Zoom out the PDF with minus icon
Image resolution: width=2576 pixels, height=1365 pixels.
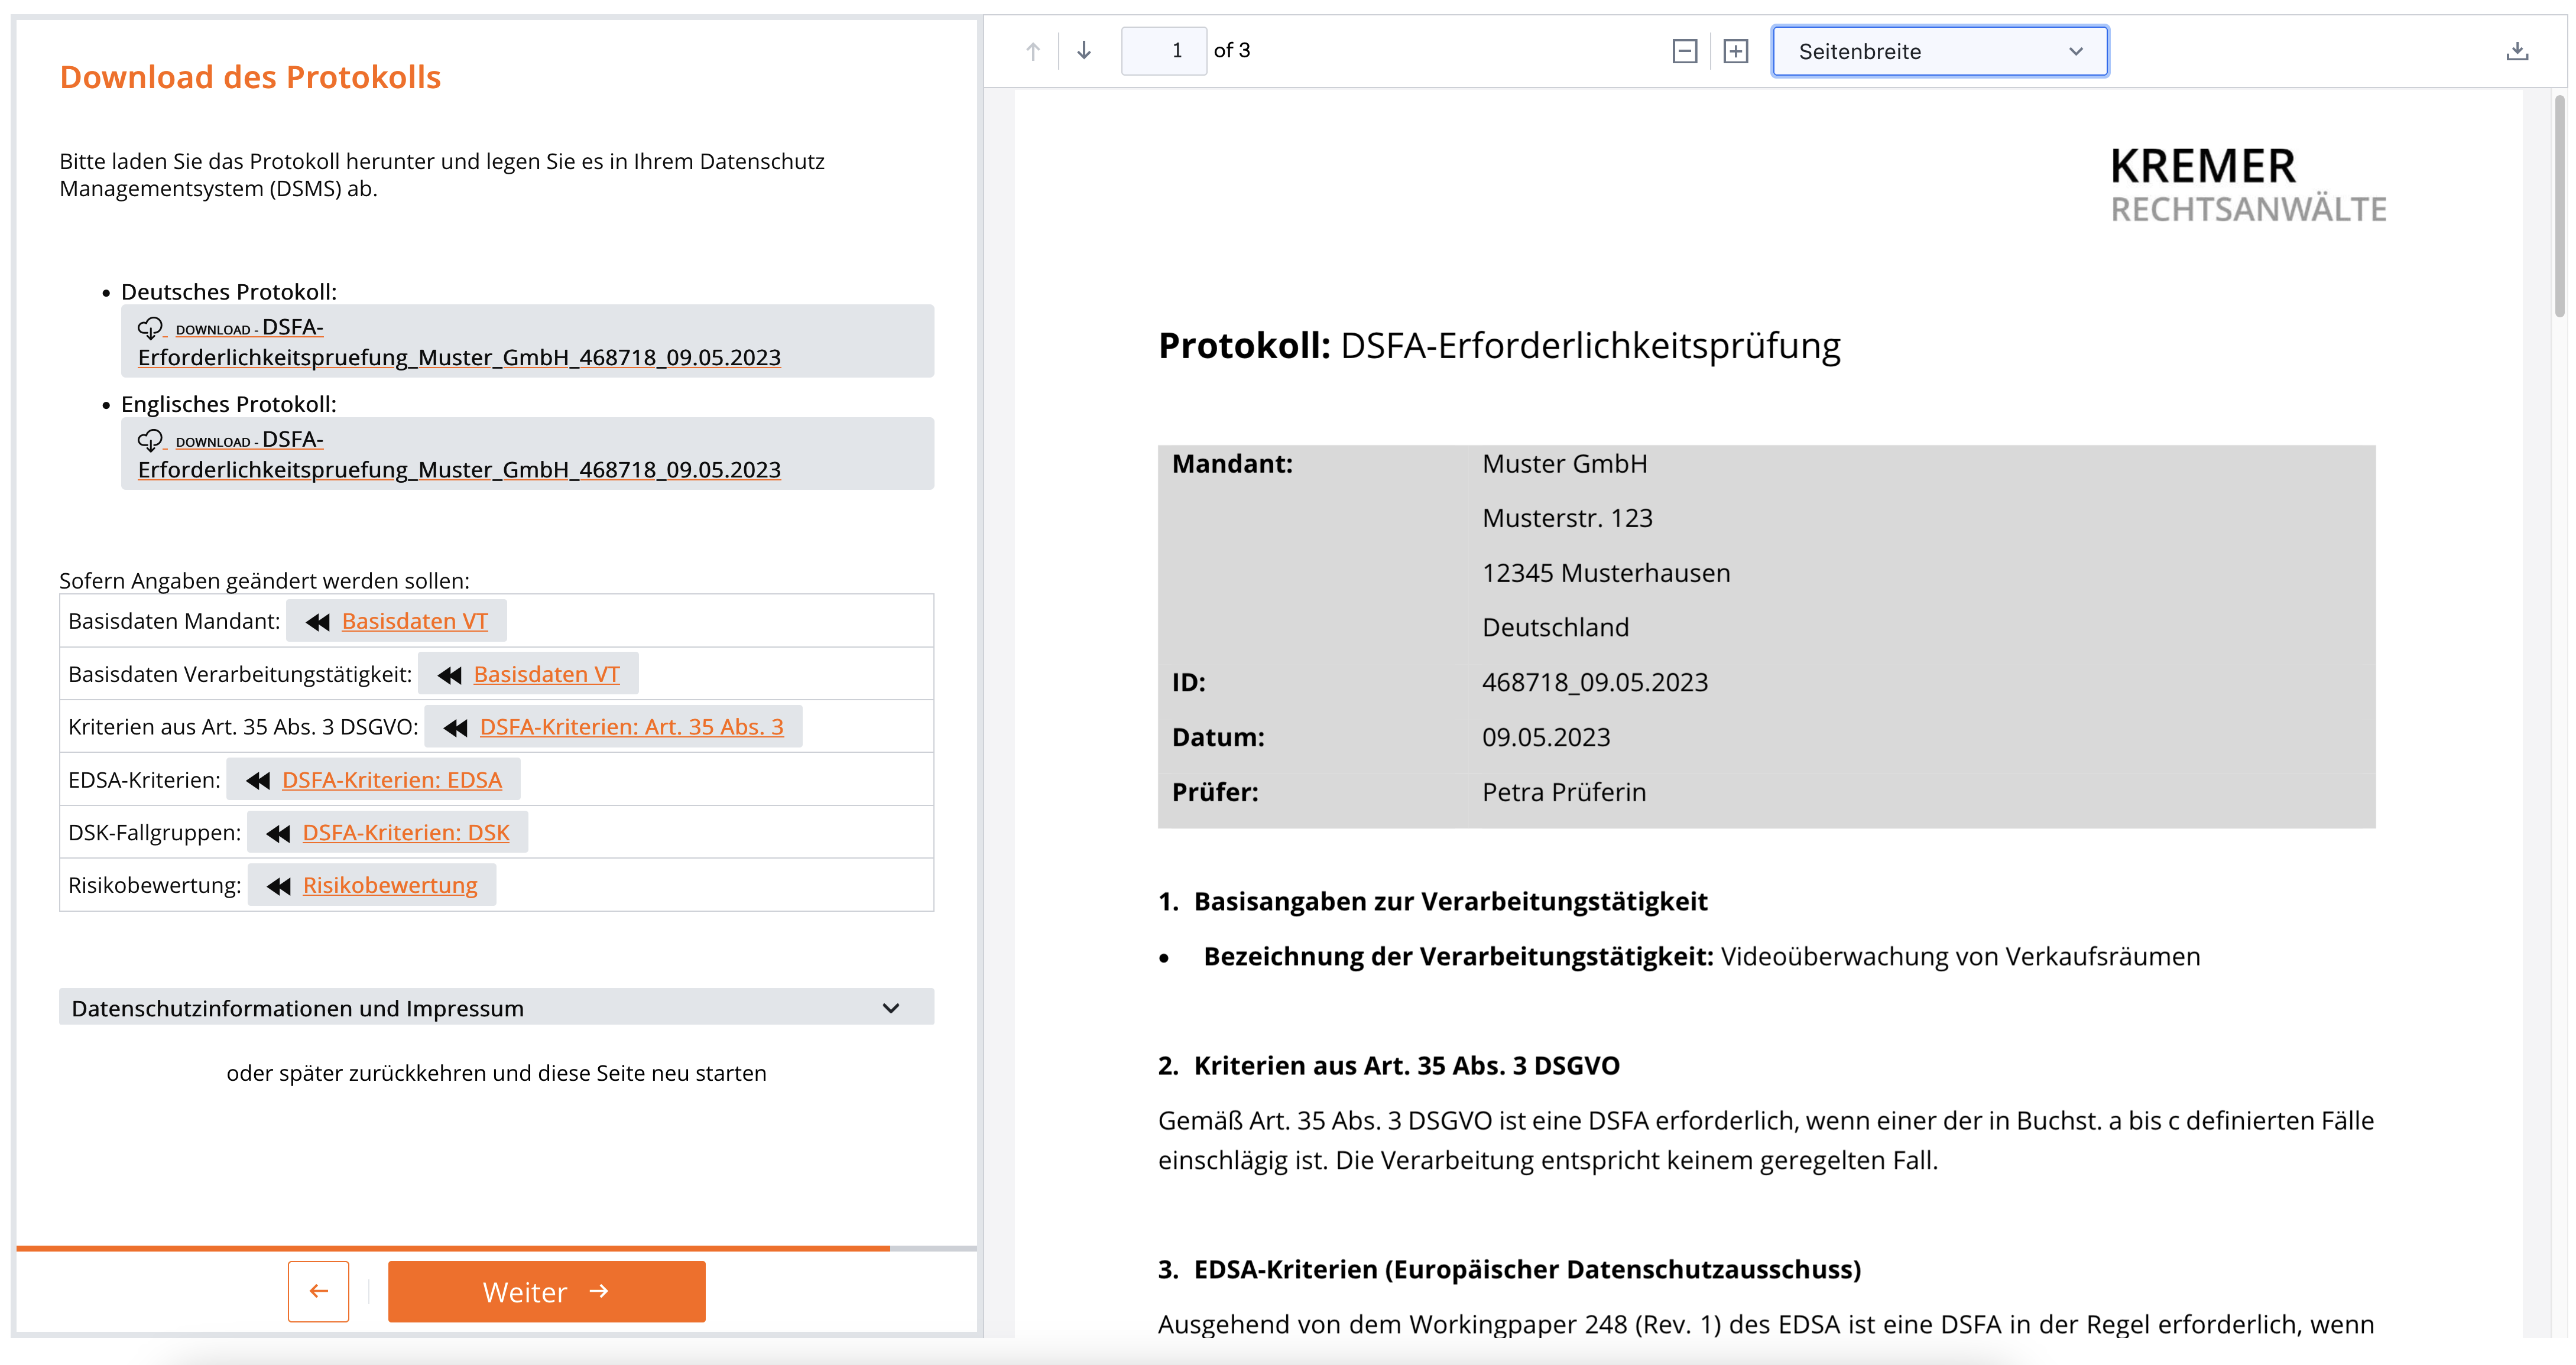[x=1684, y=51]
